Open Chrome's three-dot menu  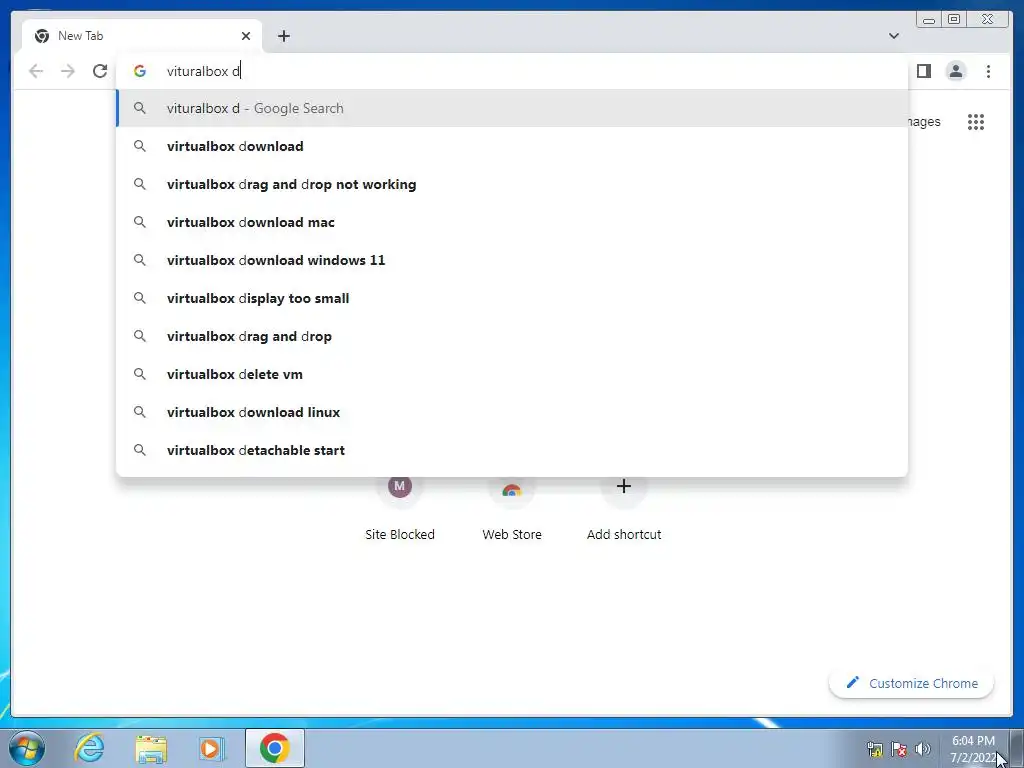(x=988, y=71)
